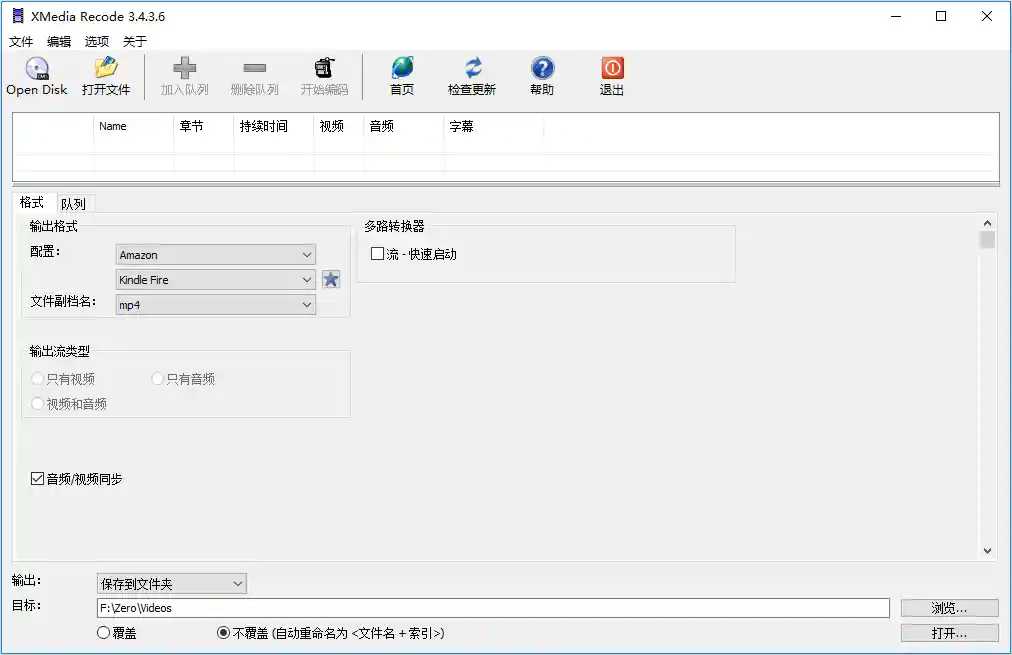Close the XMedia Recode window
The width and height of the screenshot is (1012, 655).
(x=987, y=16)
